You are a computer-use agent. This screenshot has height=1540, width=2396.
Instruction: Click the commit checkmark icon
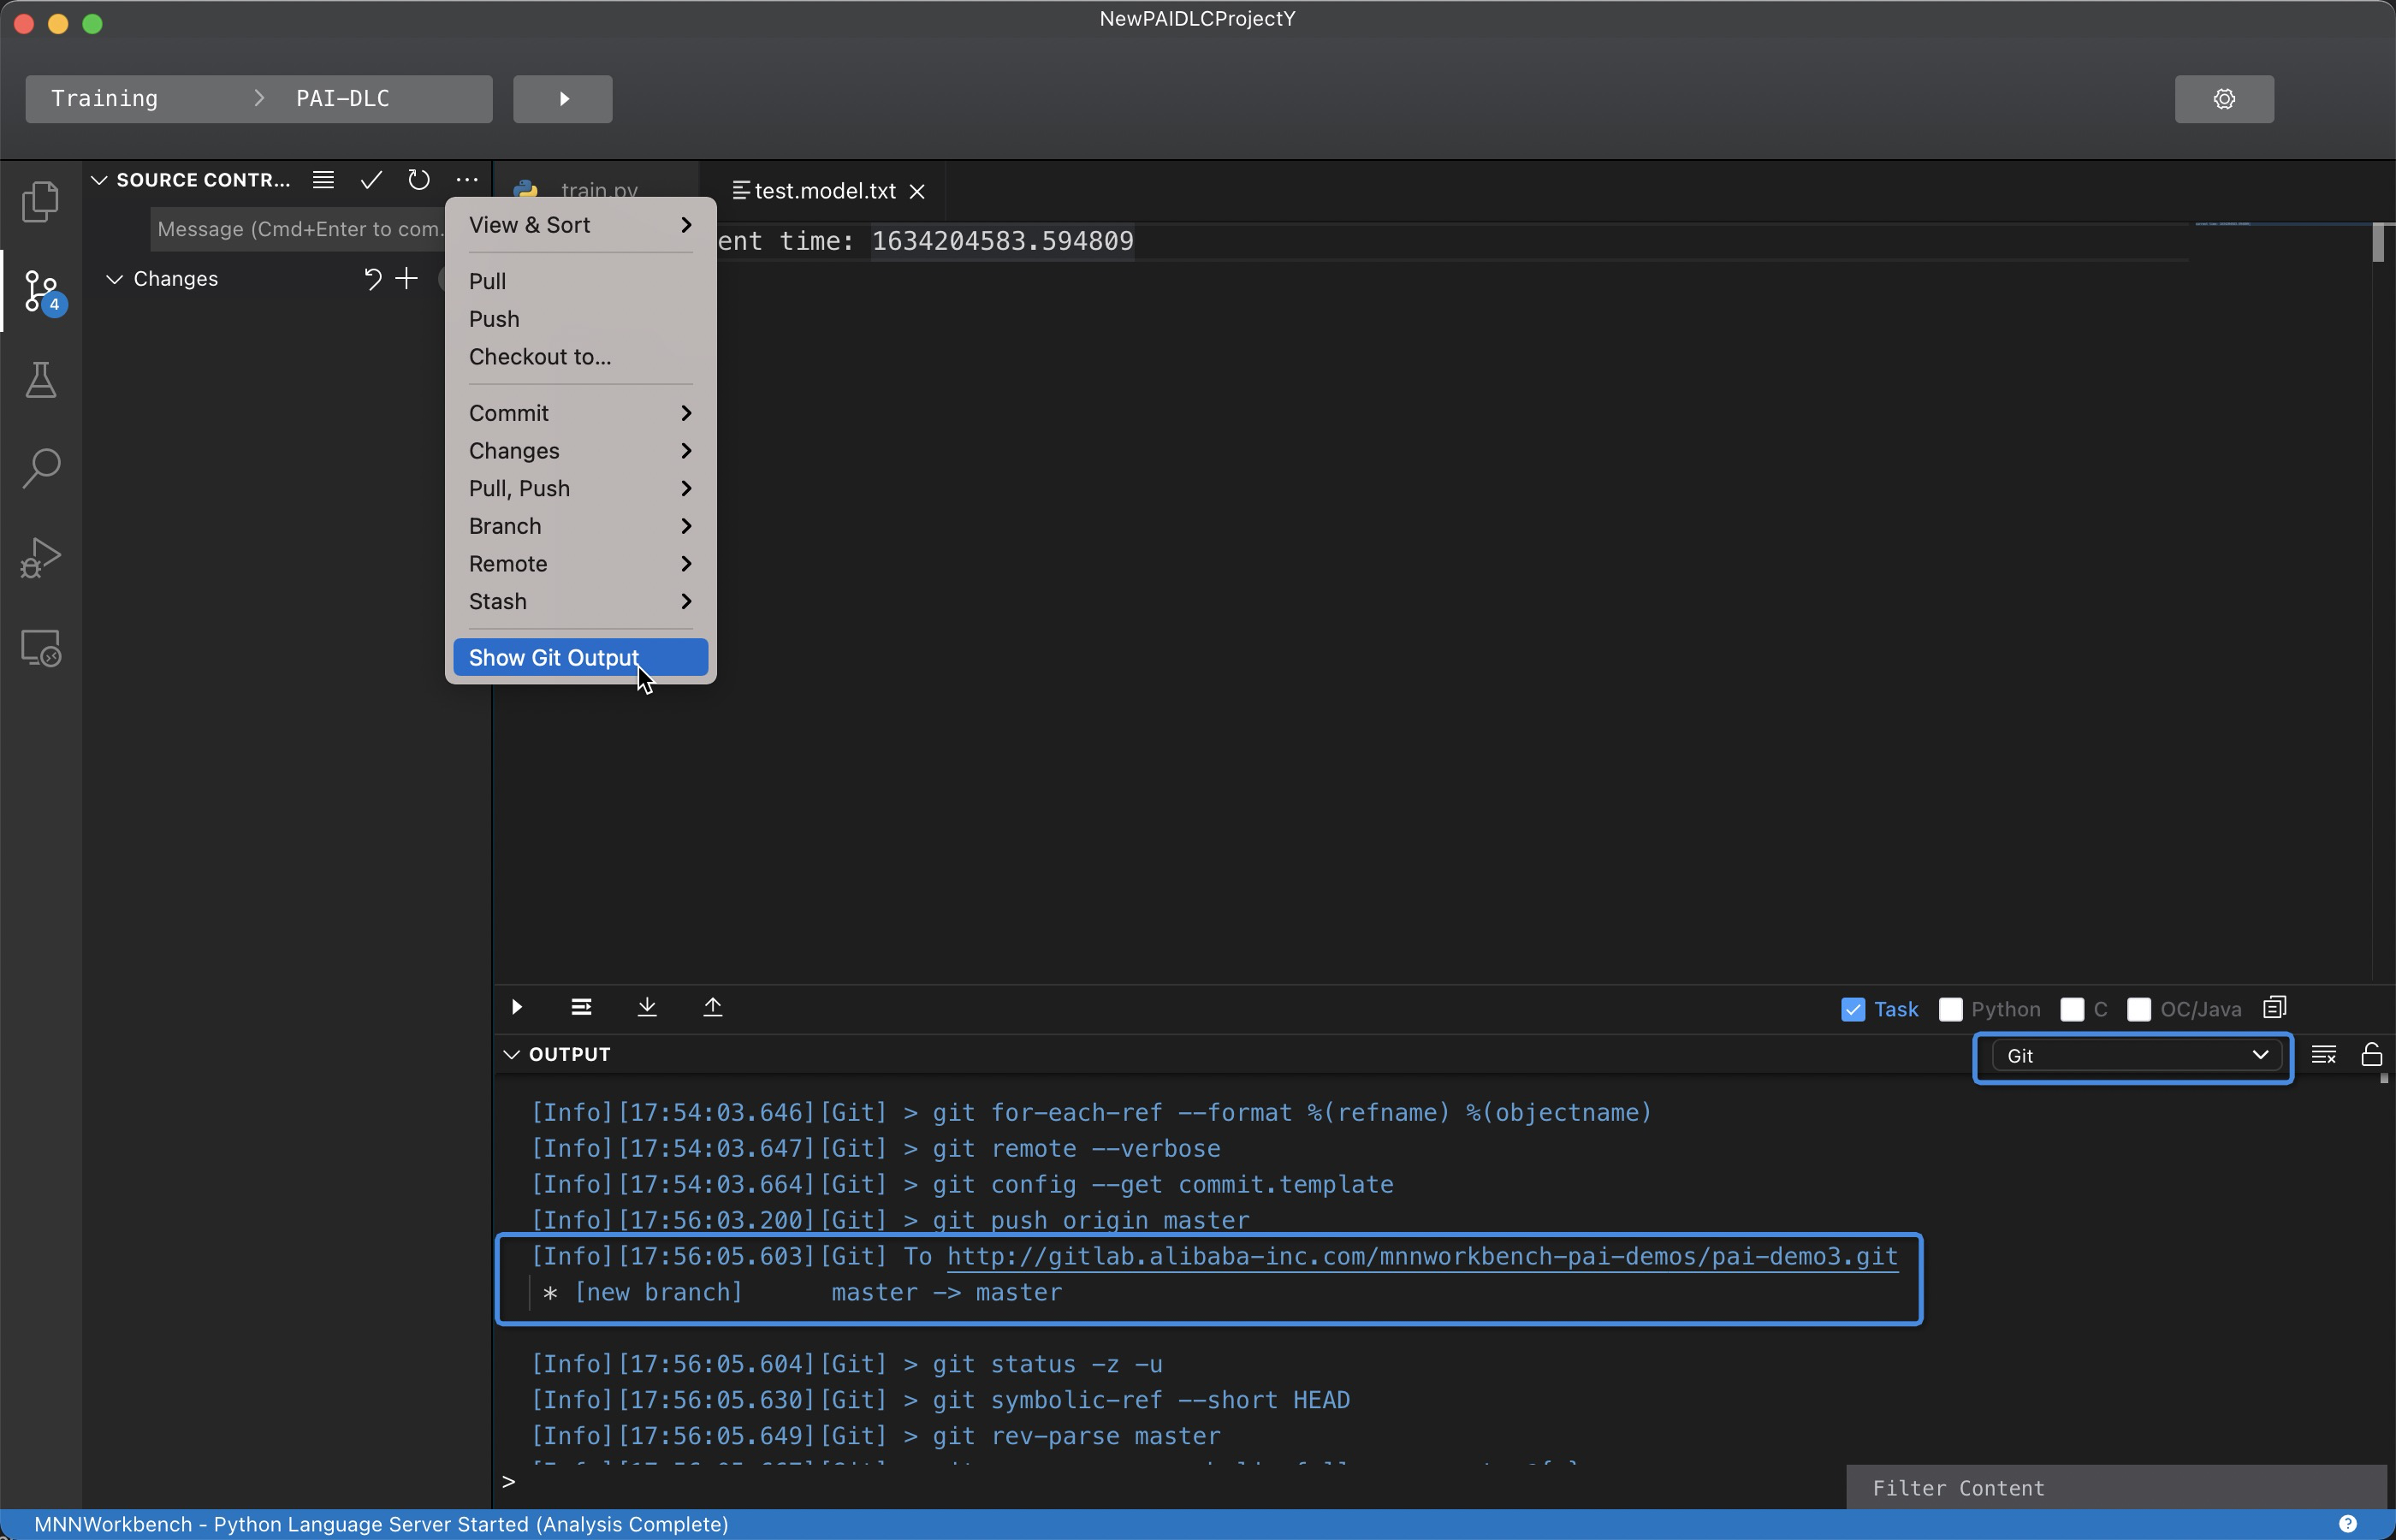tap(371, 180)
